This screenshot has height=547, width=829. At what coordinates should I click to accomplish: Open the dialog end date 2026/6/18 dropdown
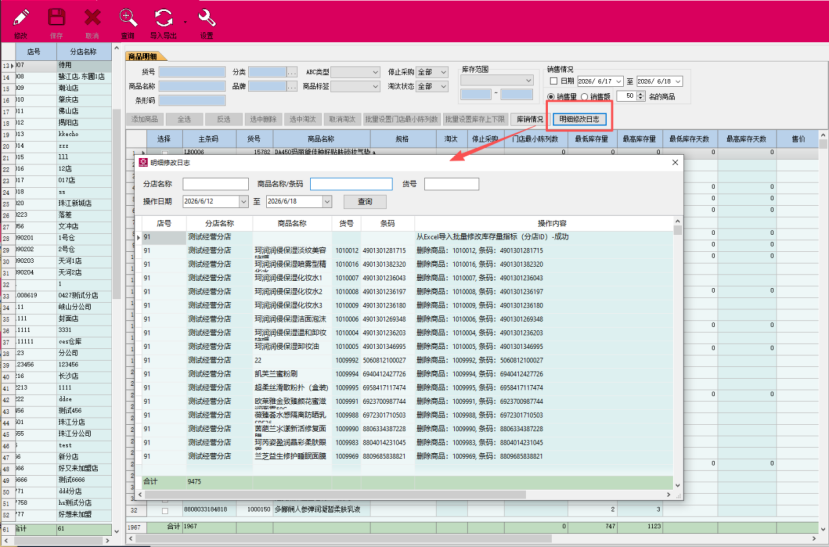click(x=327, y=201)
